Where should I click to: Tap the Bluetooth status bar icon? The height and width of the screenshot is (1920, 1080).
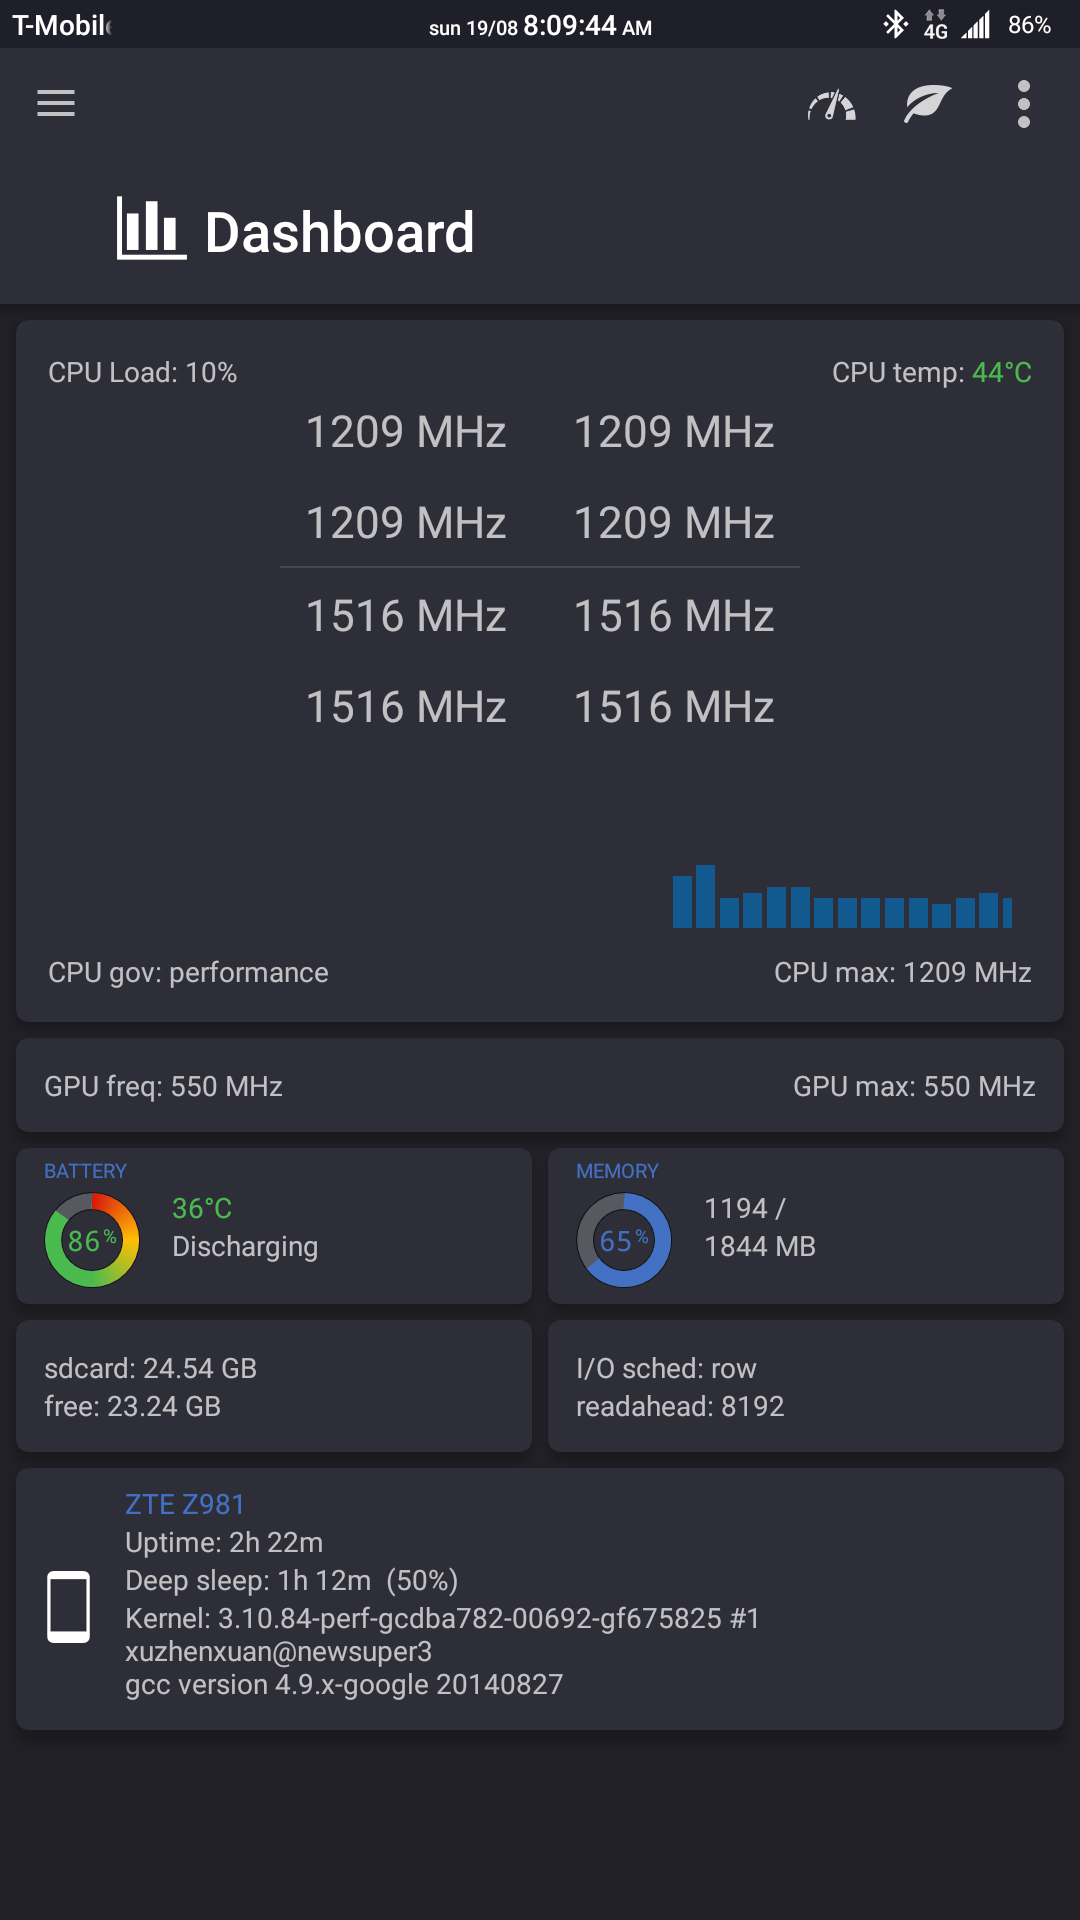[895, 24]
